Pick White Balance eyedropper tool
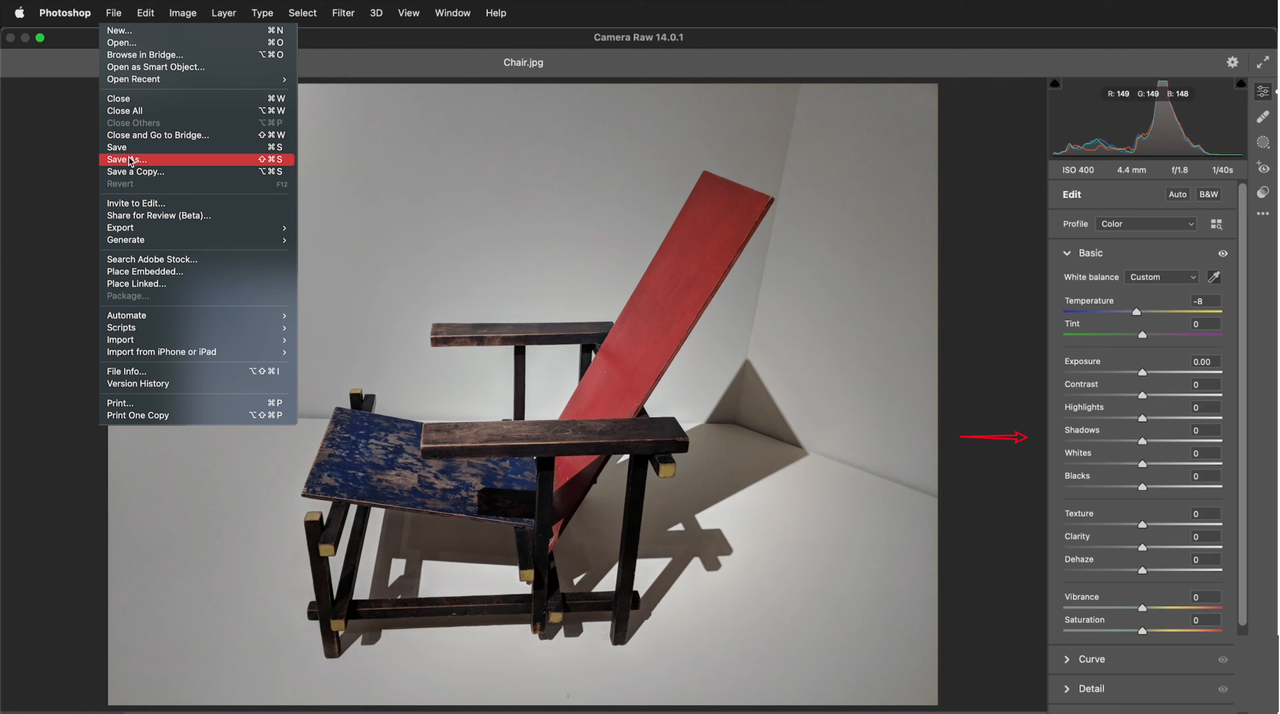Viewport: 1280px width, 714px height. [1214, 277]
